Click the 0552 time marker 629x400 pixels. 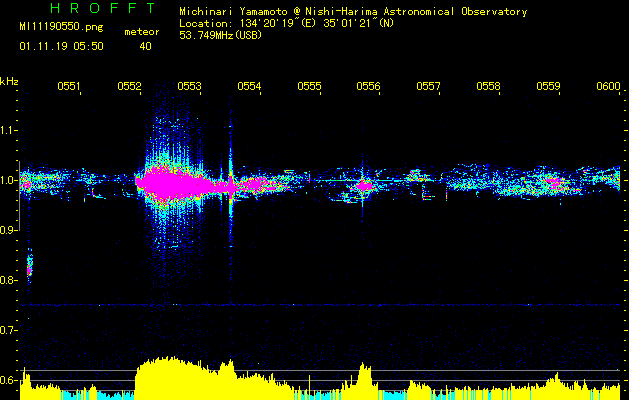click(129, 86)
